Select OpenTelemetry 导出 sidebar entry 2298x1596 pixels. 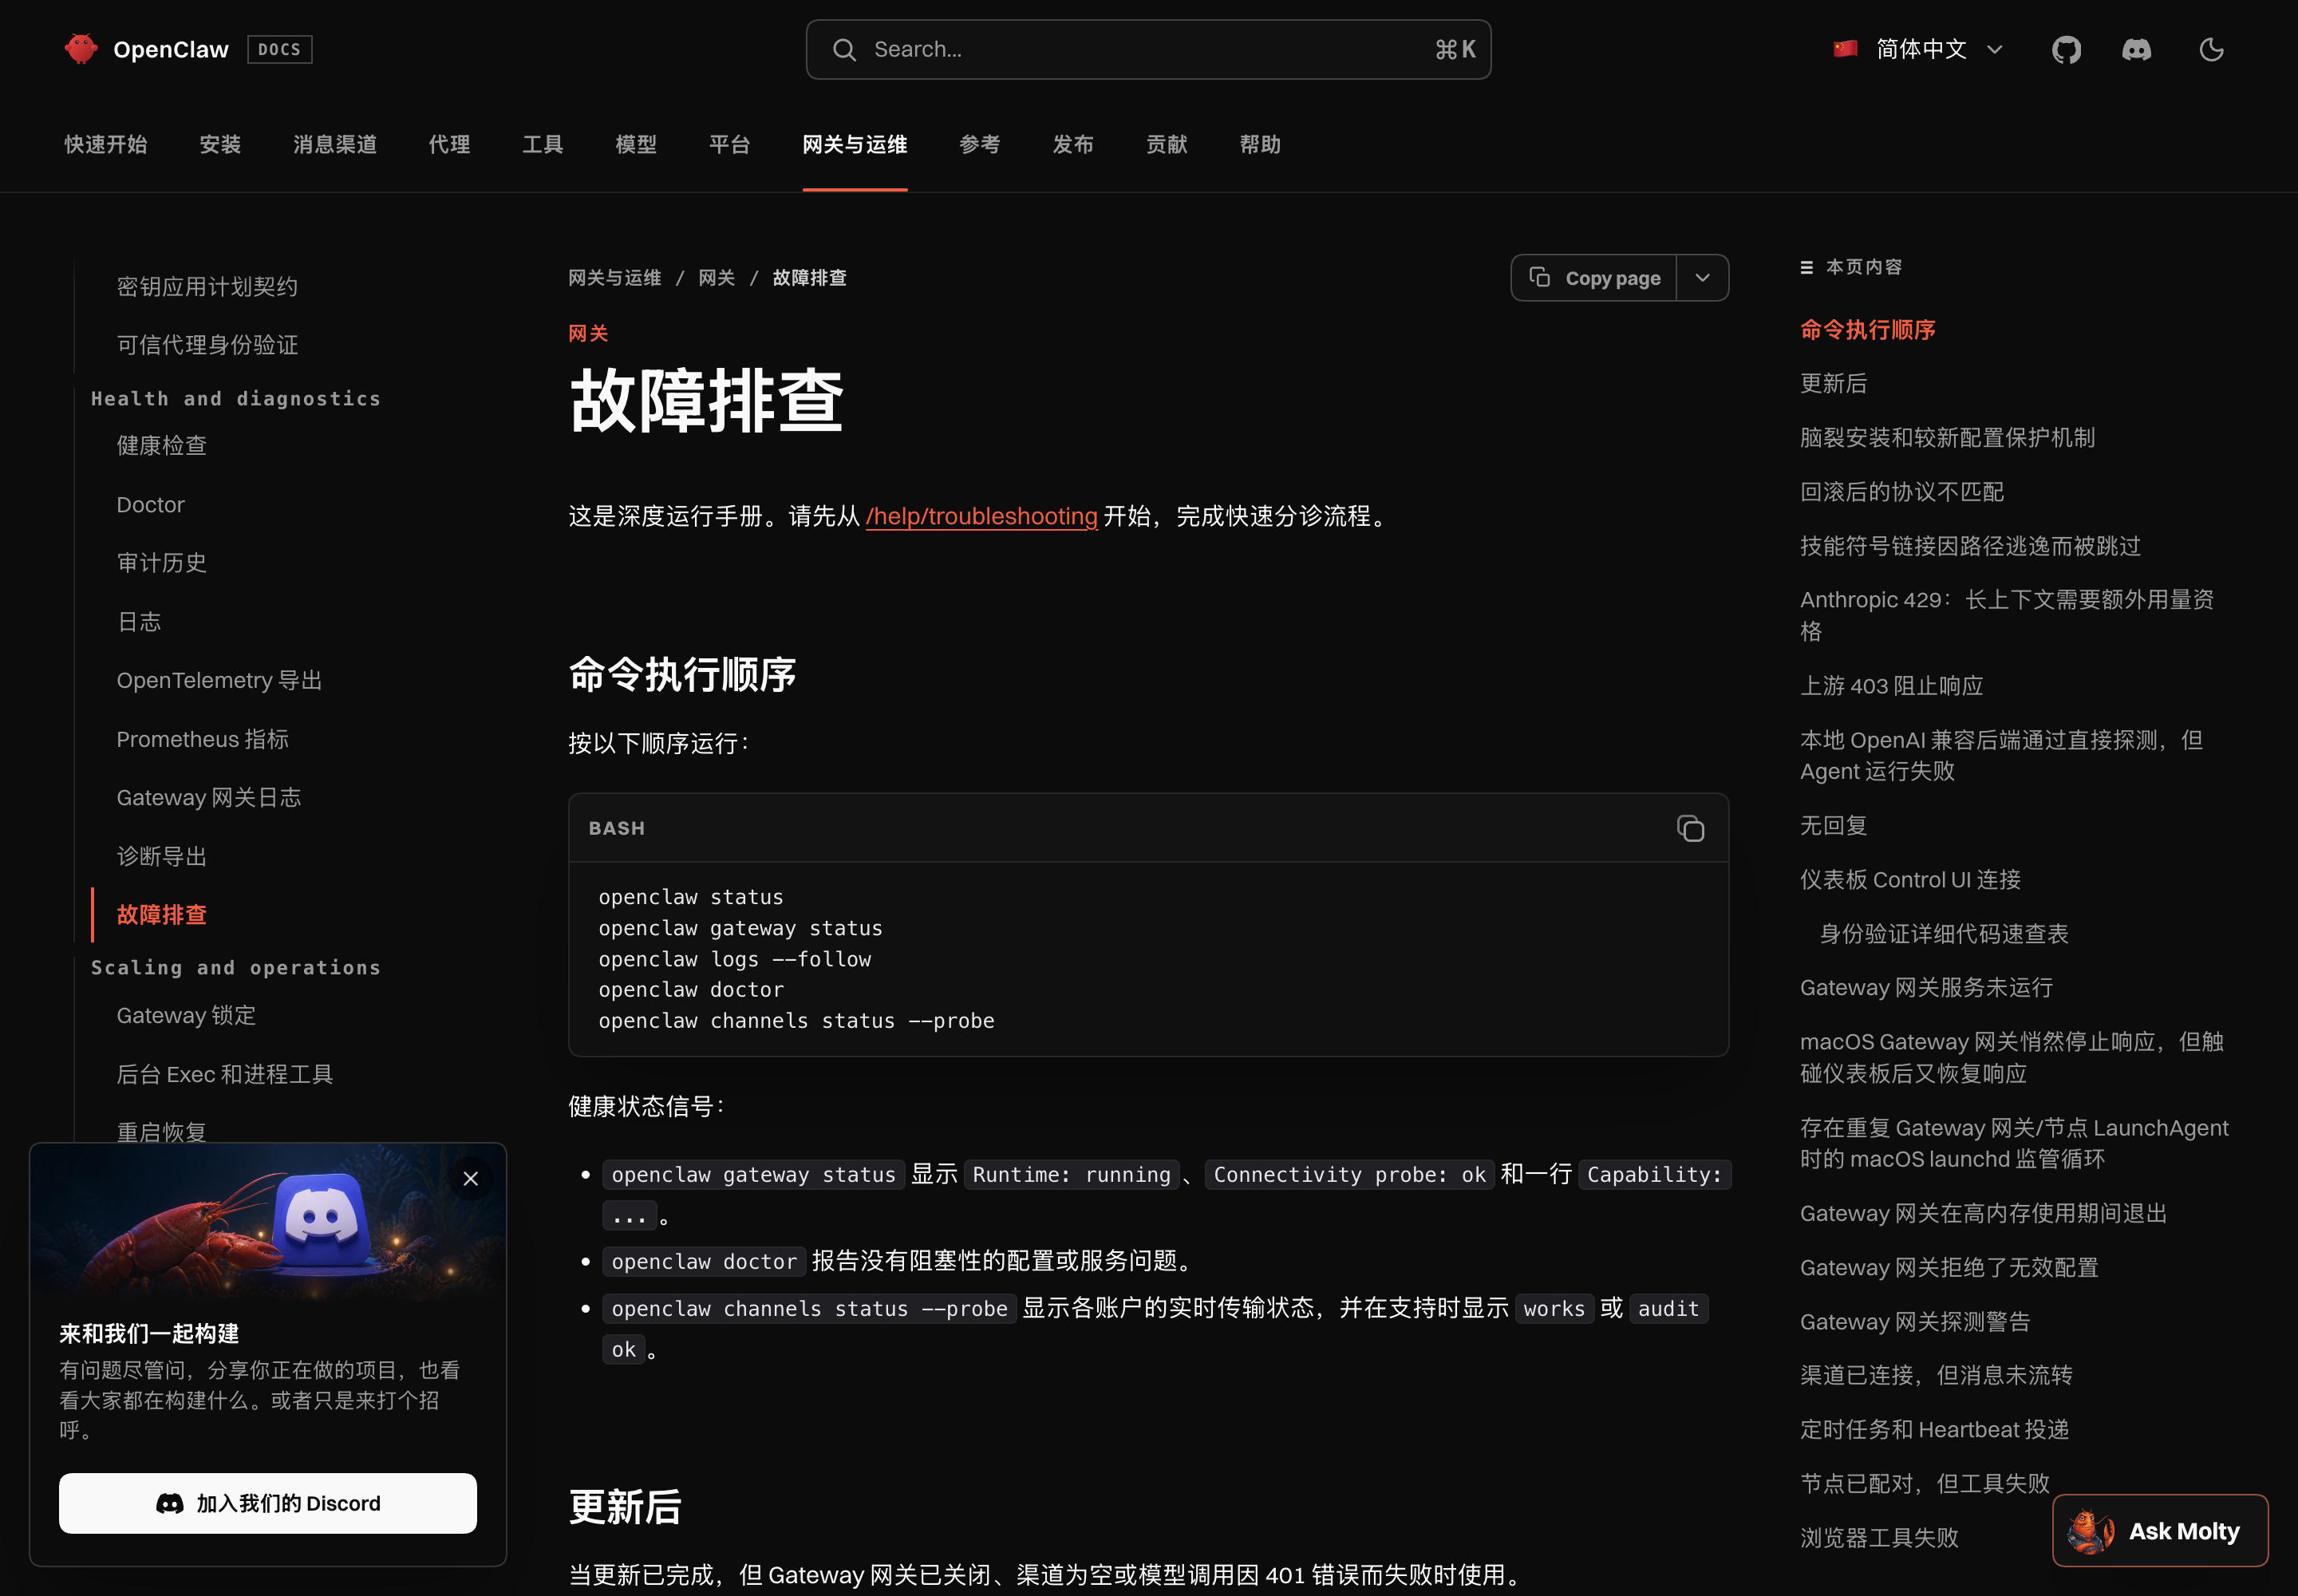[x=220, y=681]
